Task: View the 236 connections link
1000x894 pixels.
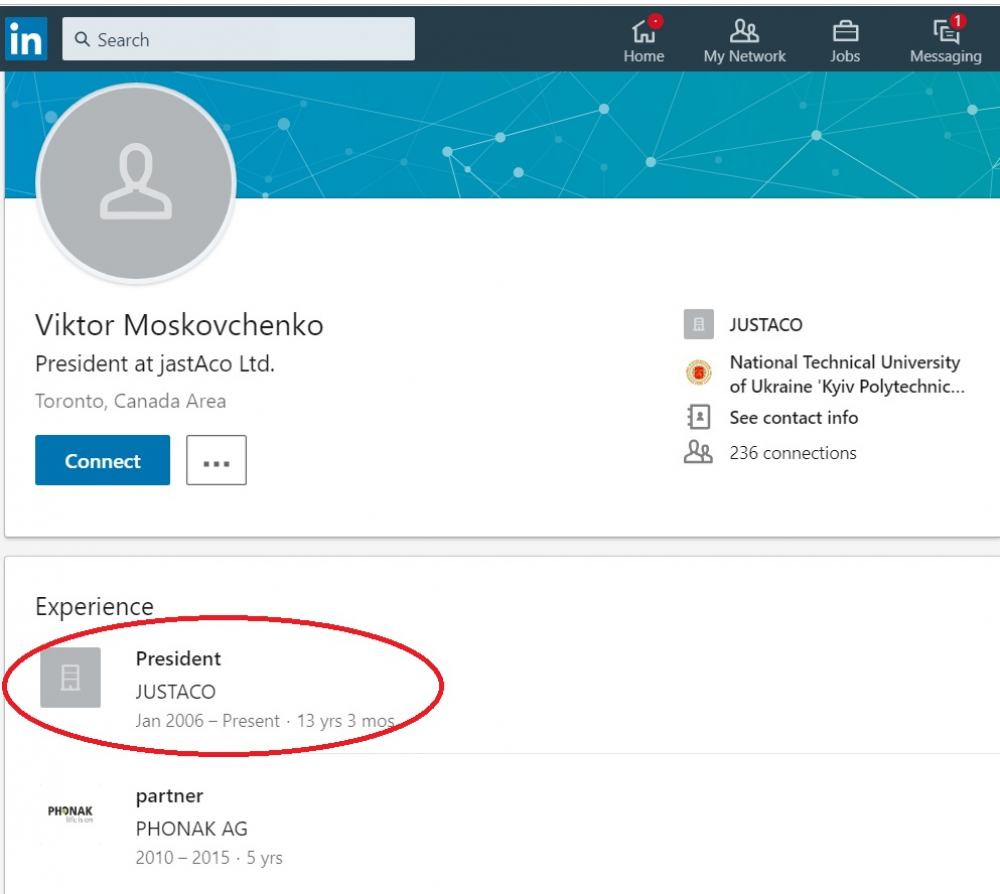Action: pyautogui.click(x=793, y=453)
